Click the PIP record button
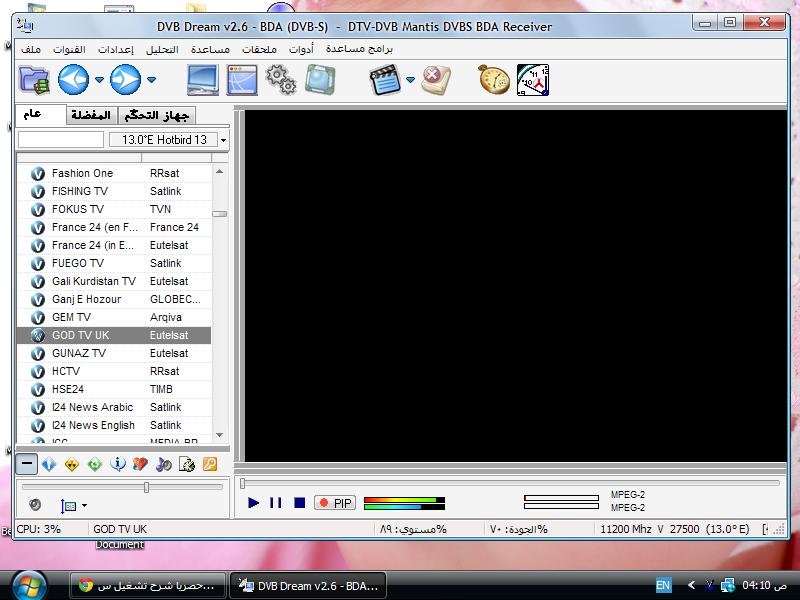Viewport: 800px width, 600px height. click(335, 503)
